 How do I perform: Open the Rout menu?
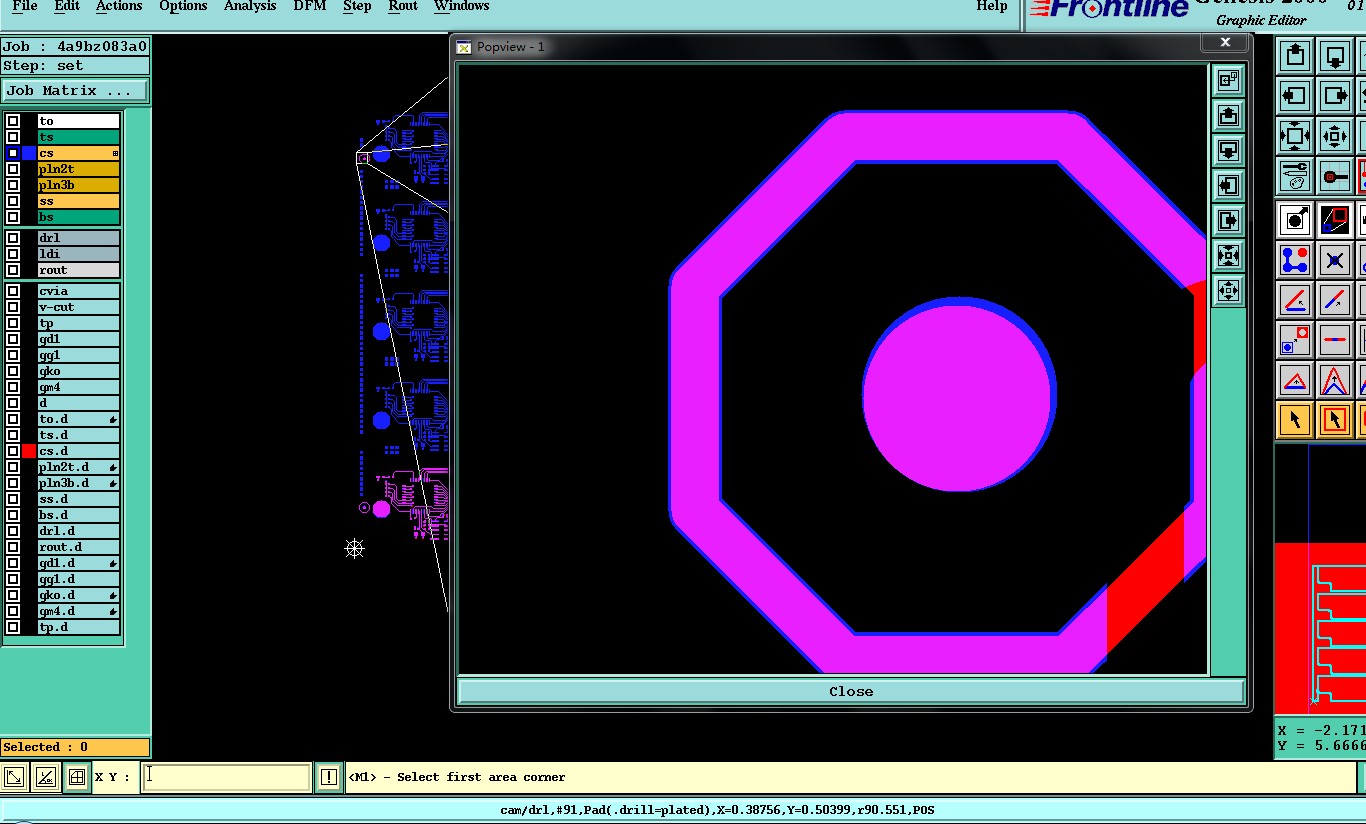pos(403,6)
